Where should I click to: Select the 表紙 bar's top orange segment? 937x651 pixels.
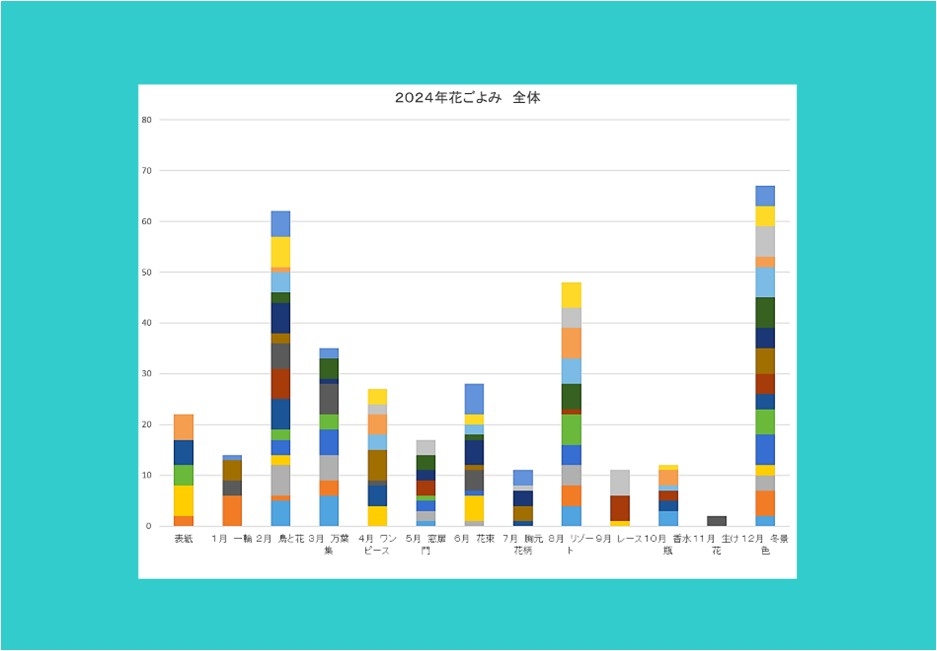[x=183, y=427]
